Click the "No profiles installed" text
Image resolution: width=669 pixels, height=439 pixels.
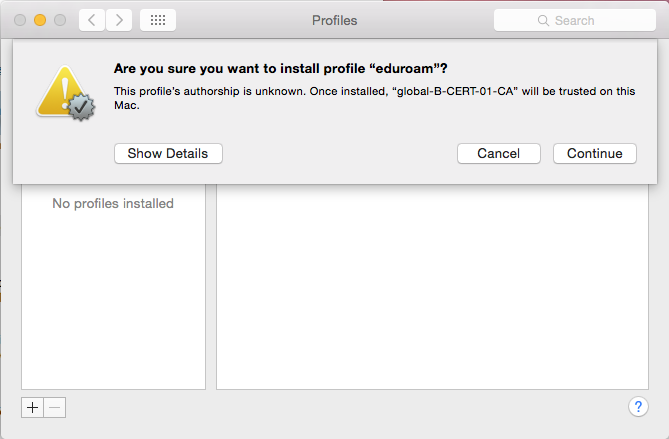(x=113, y=204)
